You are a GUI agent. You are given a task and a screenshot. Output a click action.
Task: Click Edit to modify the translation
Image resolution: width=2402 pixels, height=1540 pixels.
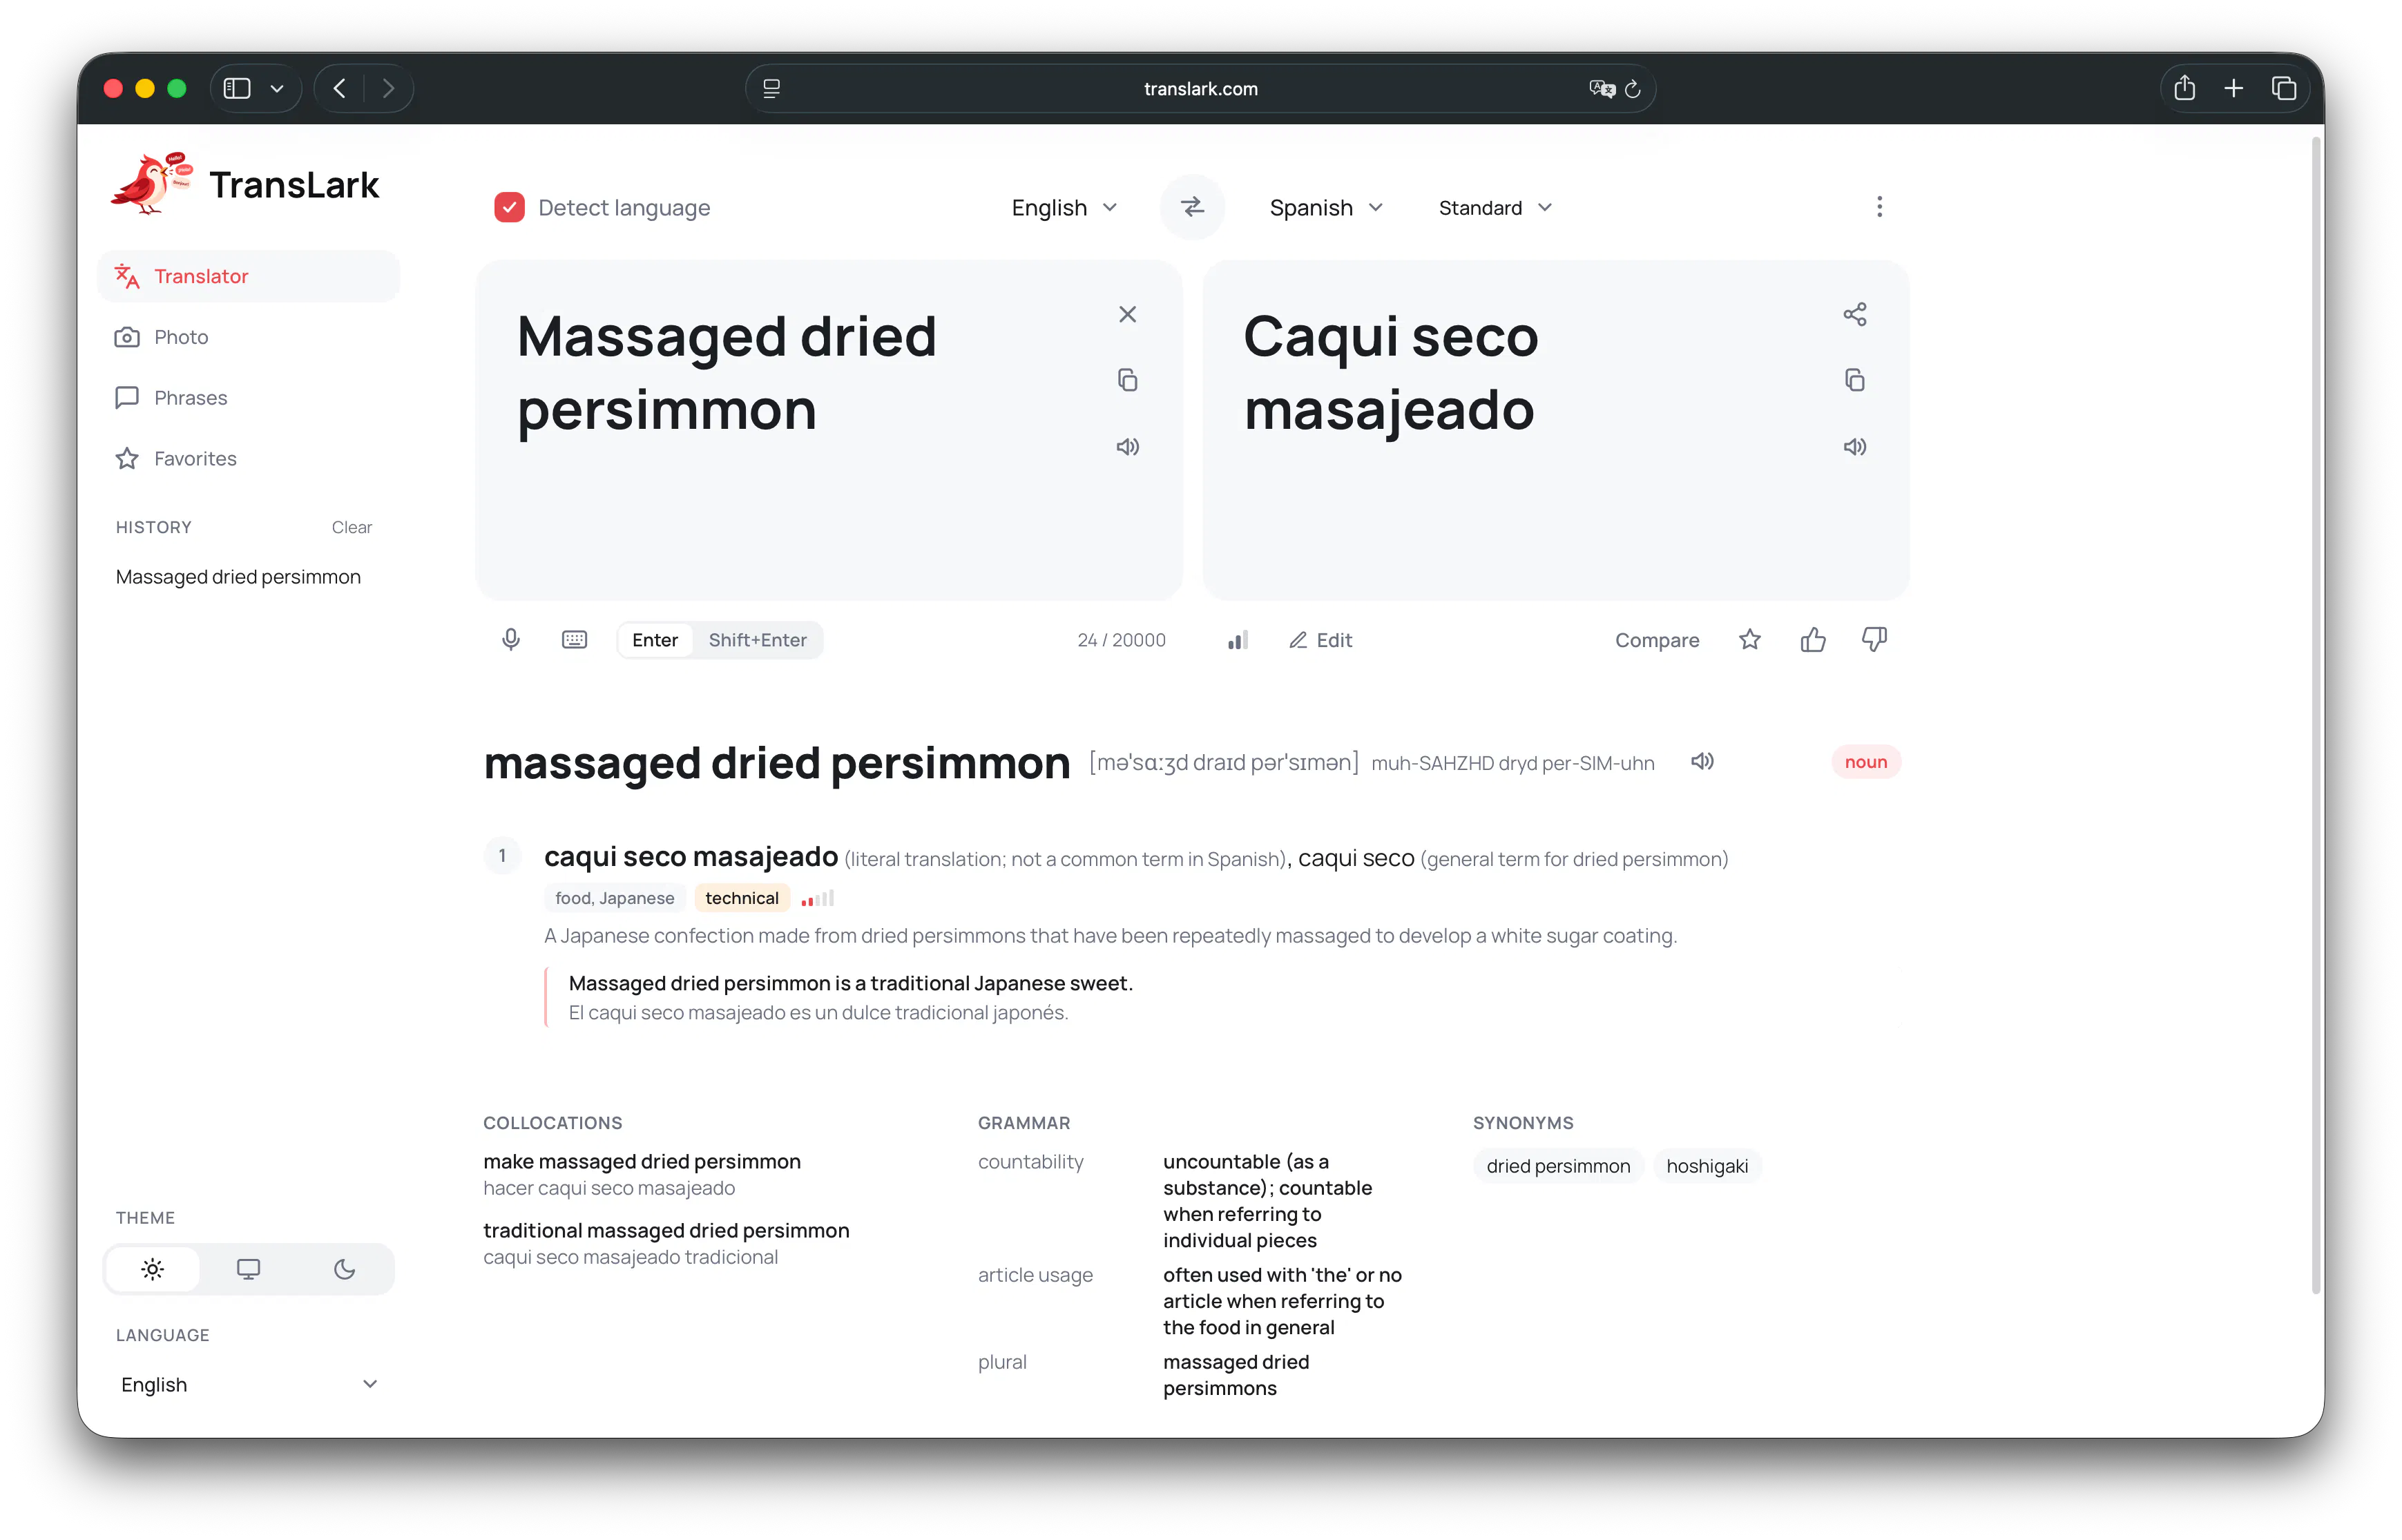1320,640
